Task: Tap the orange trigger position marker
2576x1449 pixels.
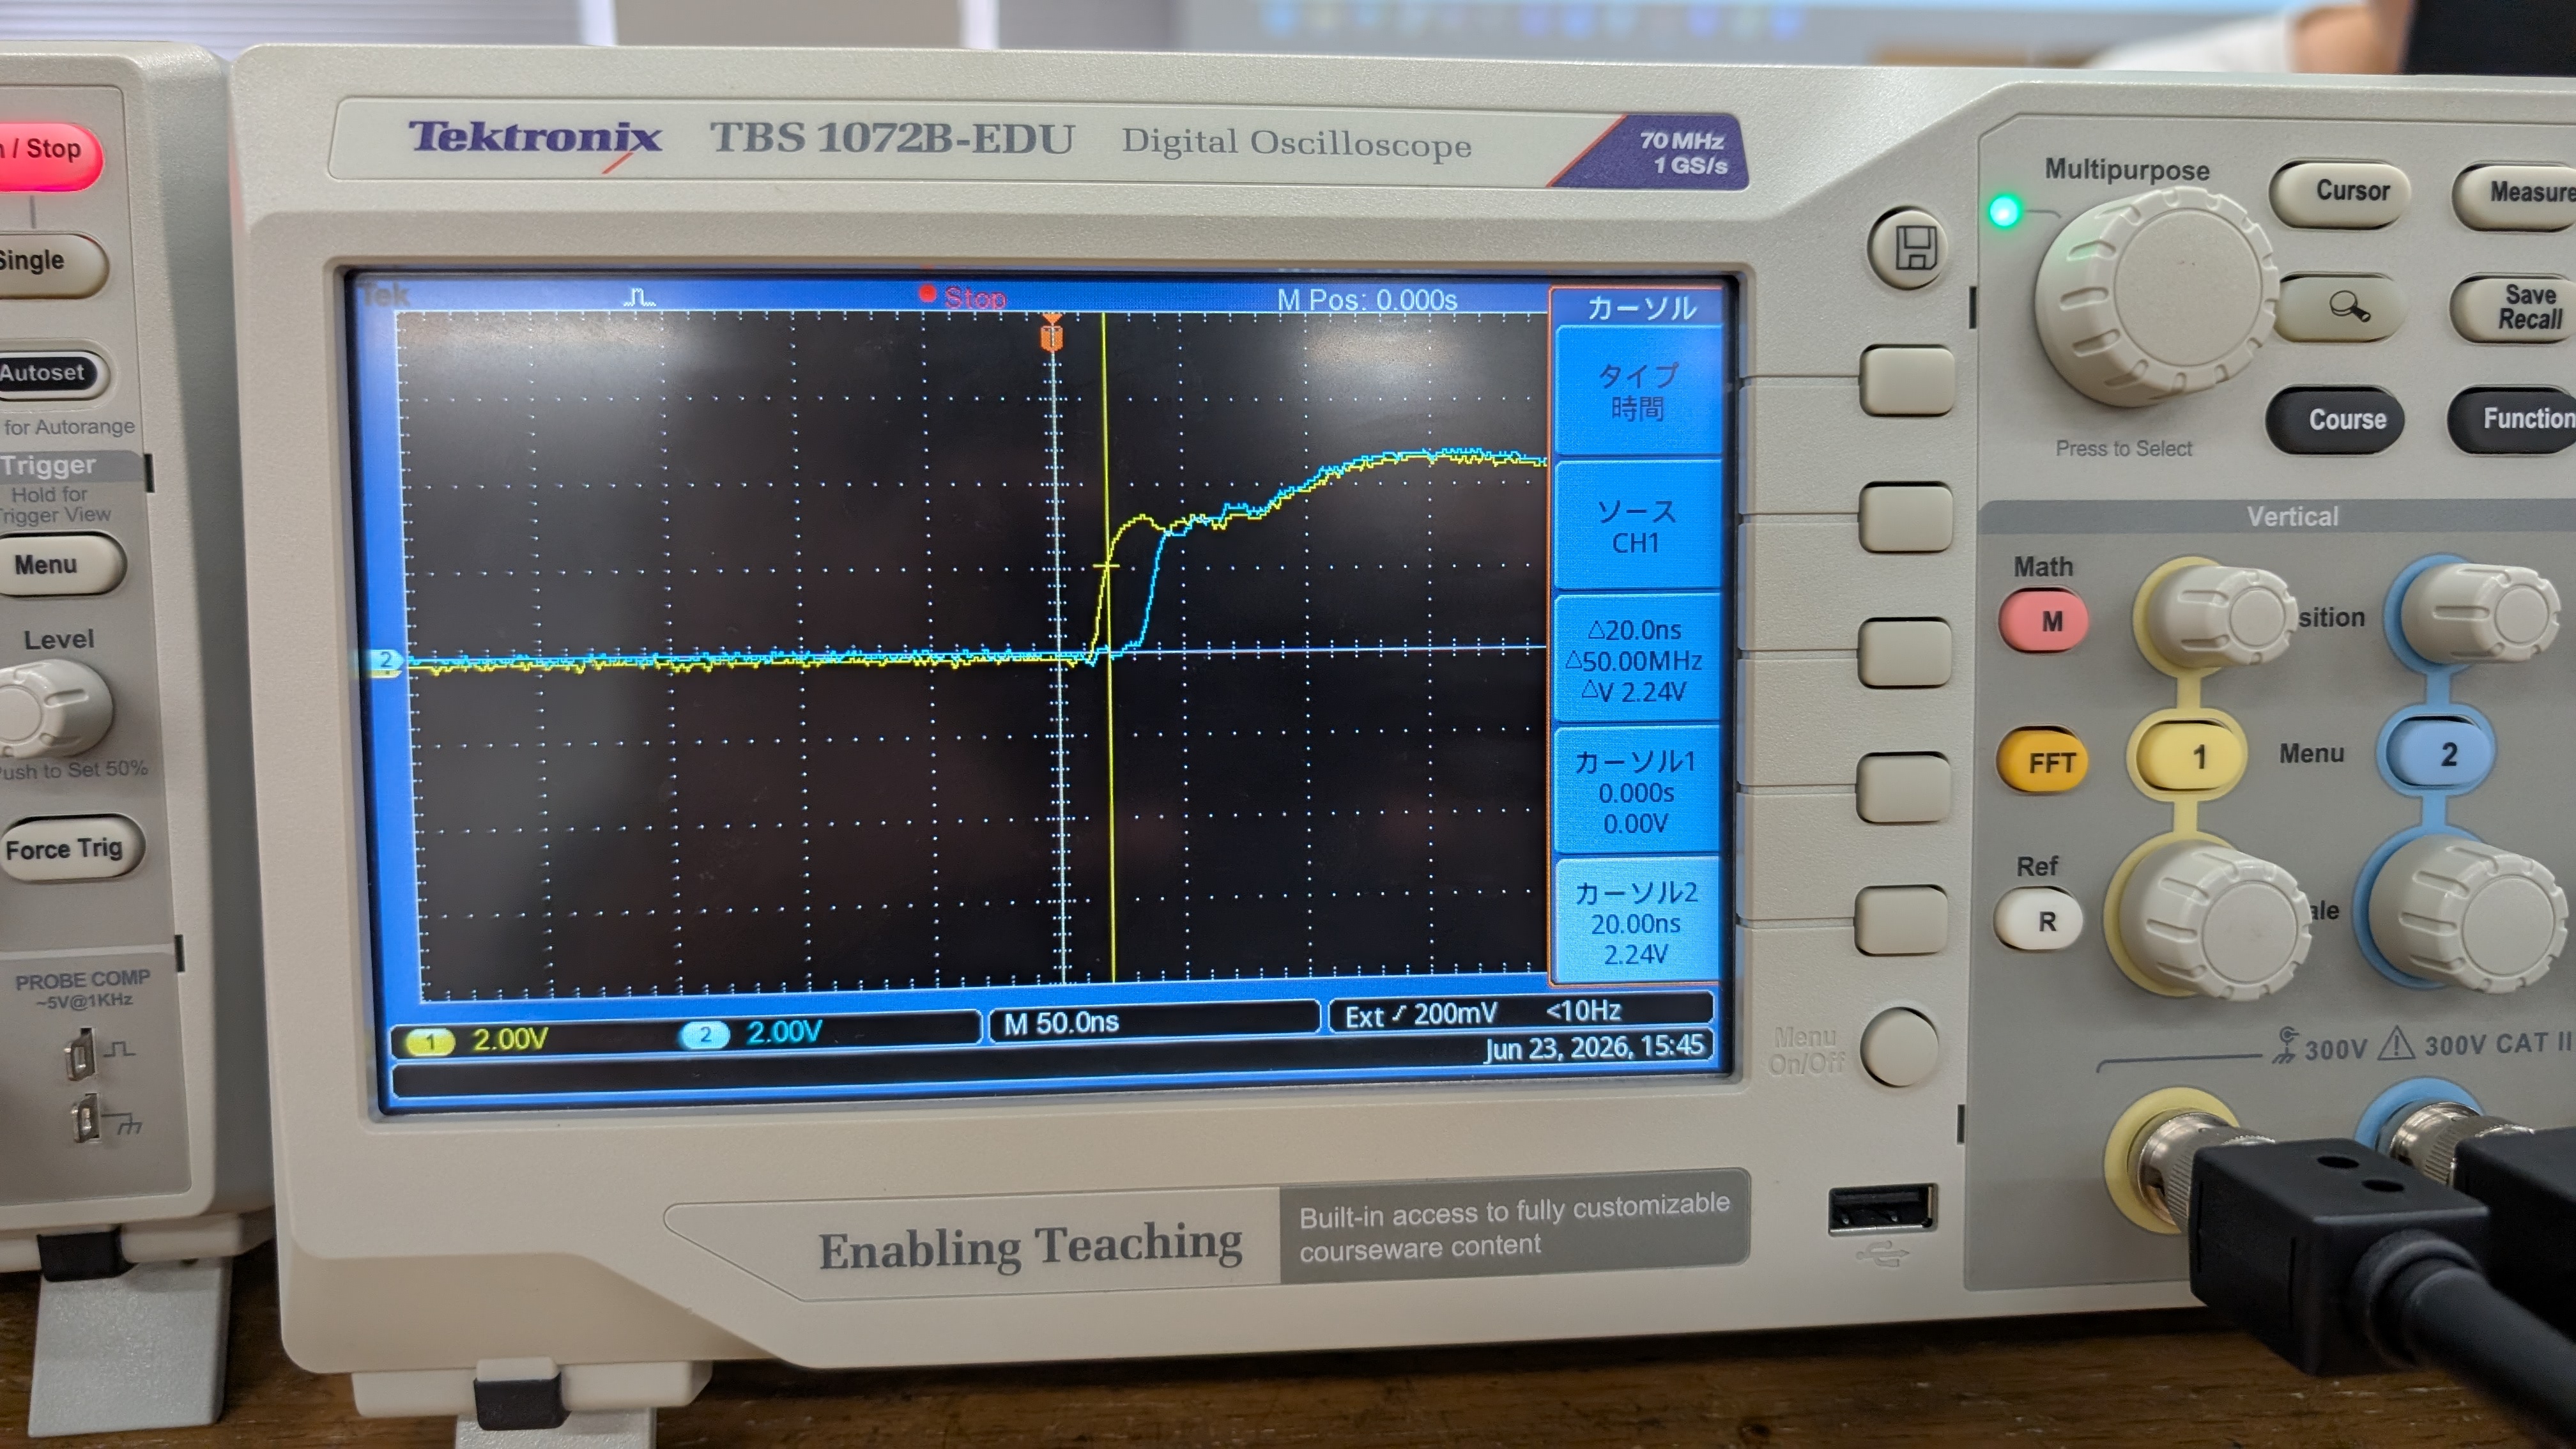Action: pyautogui.click(x=1052, y=334)
